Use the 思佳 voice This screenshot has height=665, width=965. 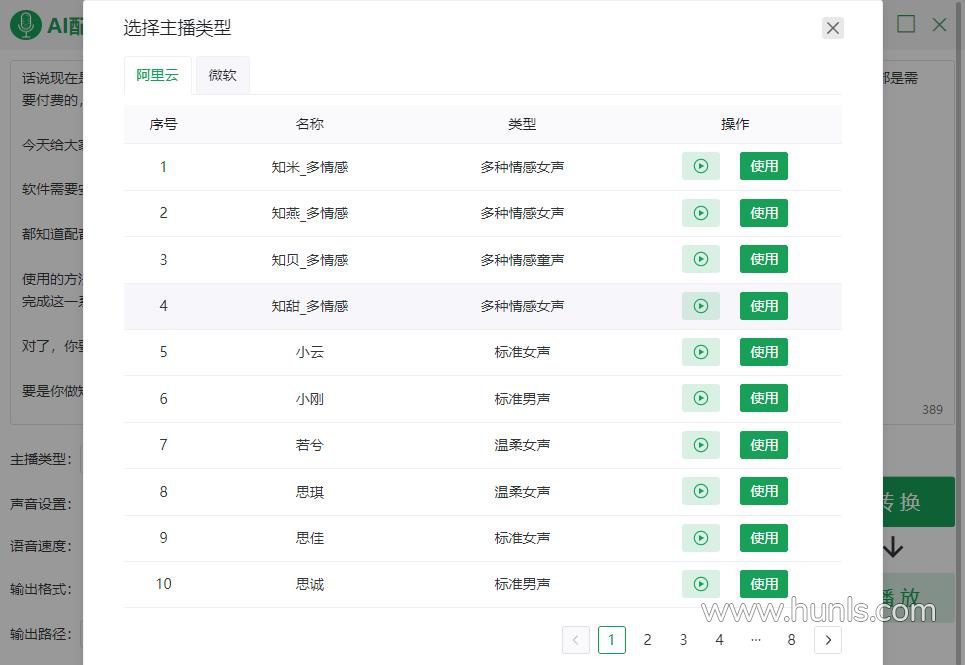point(763,538)
